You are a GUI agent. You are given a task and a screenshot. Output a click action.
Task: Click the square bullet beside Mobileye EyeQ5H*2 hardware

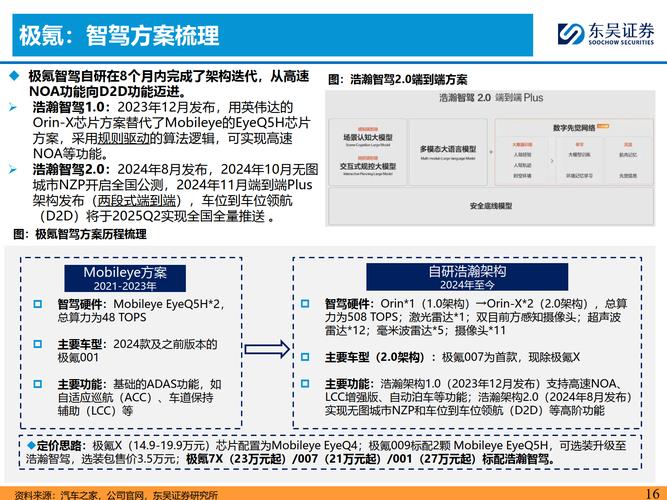[38, 304]
